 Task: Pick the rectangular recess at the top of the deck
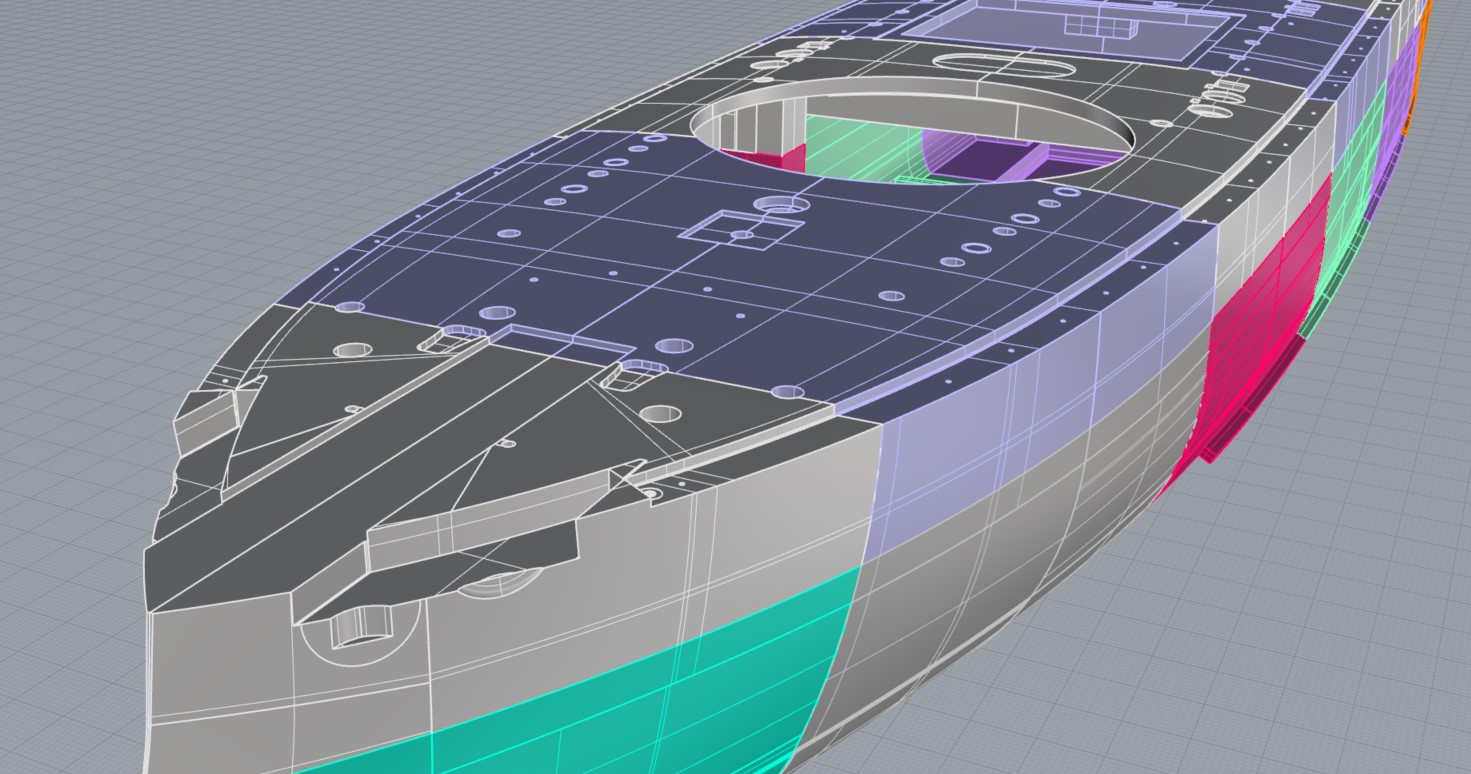pyautogui.click(x=1080, y=30)
